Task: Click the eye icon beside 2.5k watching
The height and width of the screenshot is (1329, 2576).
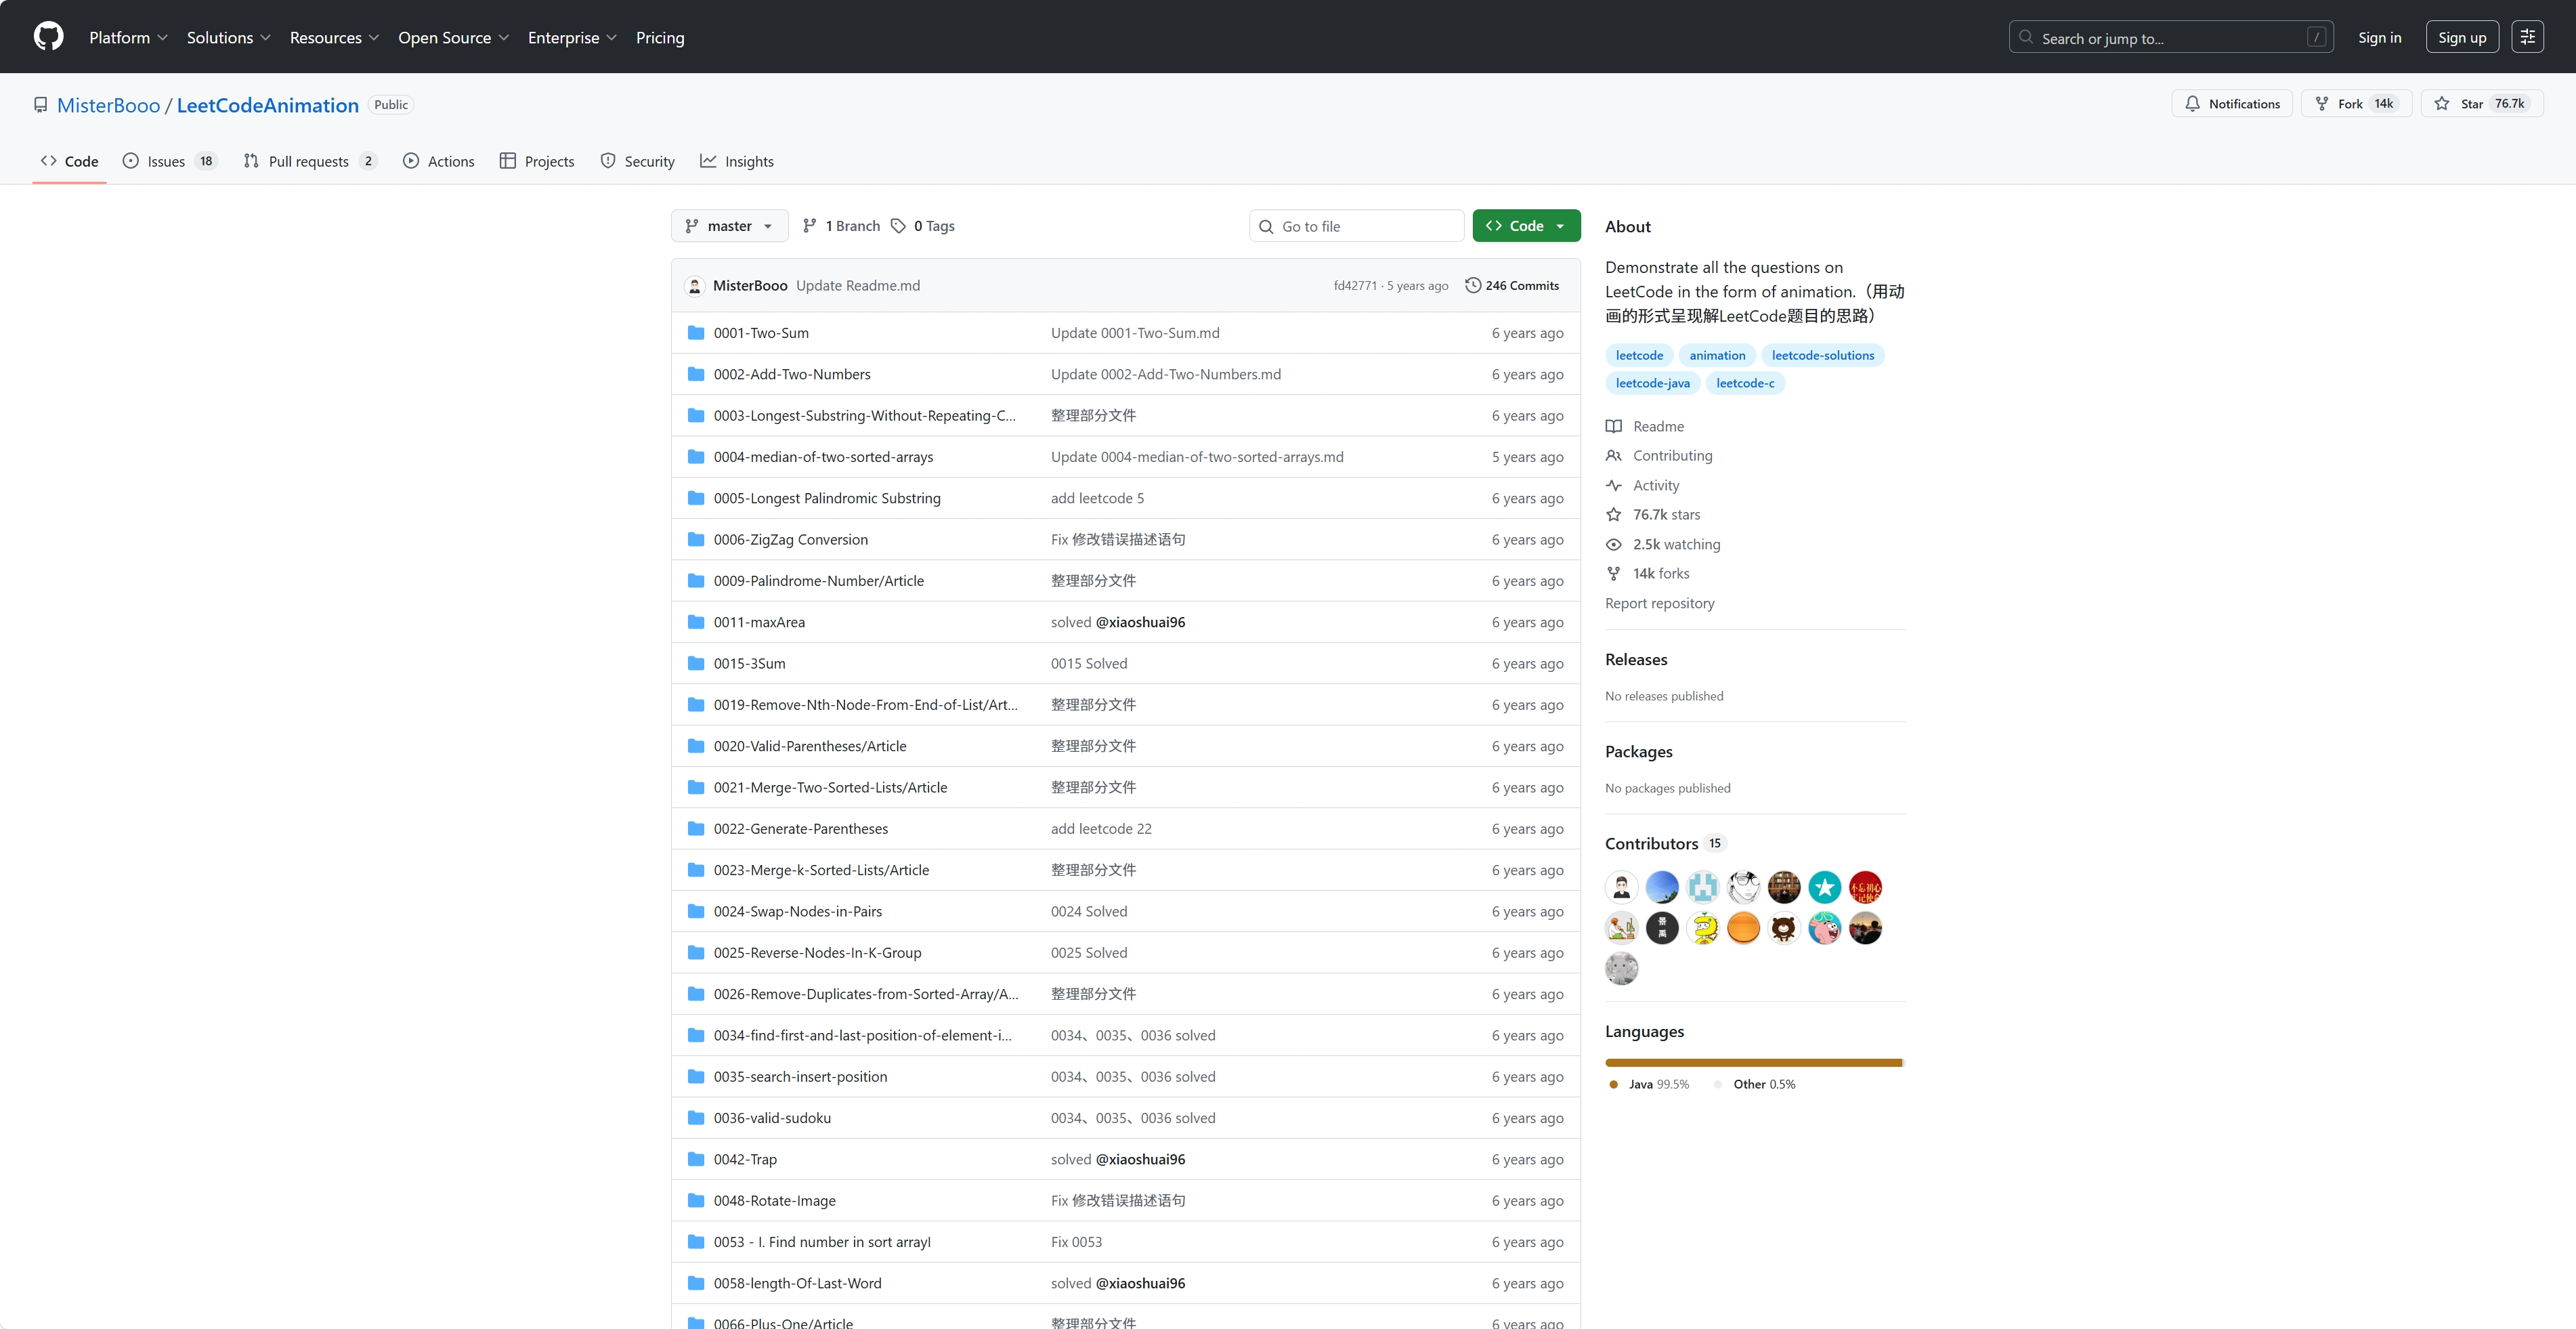Action: [1614, 545]
